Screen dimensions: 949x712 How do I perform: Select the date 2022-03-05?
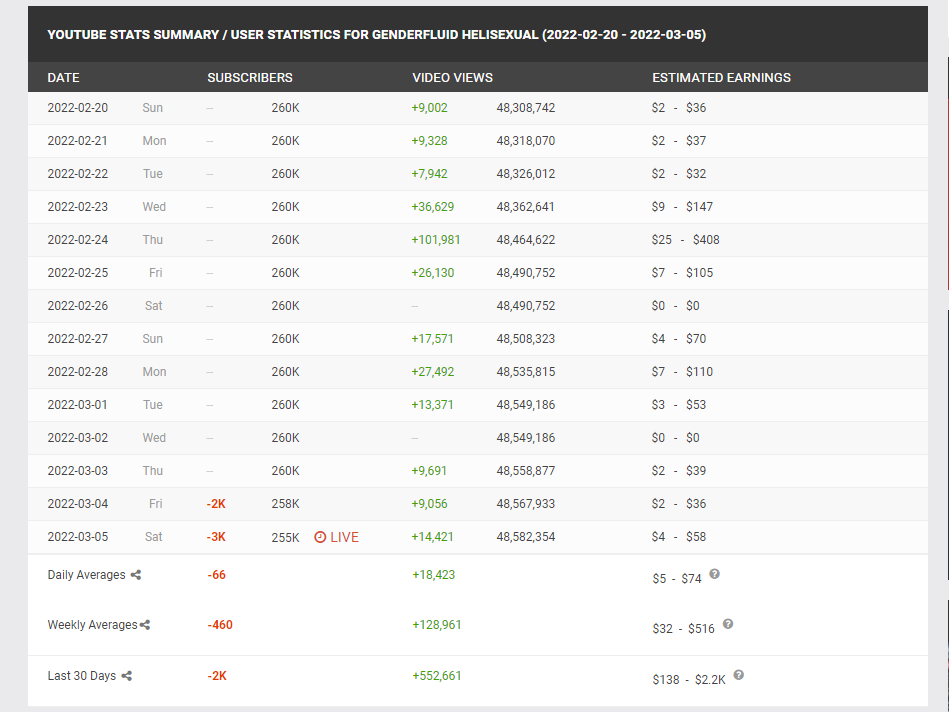78,536
